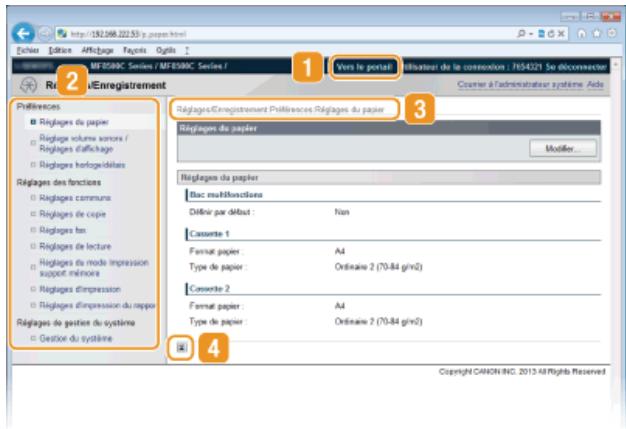This screenshot has height=429, width=626.
Task: Select Réglages du papier in sidebar
Action: pyautogui.click(x=74, y=122)
